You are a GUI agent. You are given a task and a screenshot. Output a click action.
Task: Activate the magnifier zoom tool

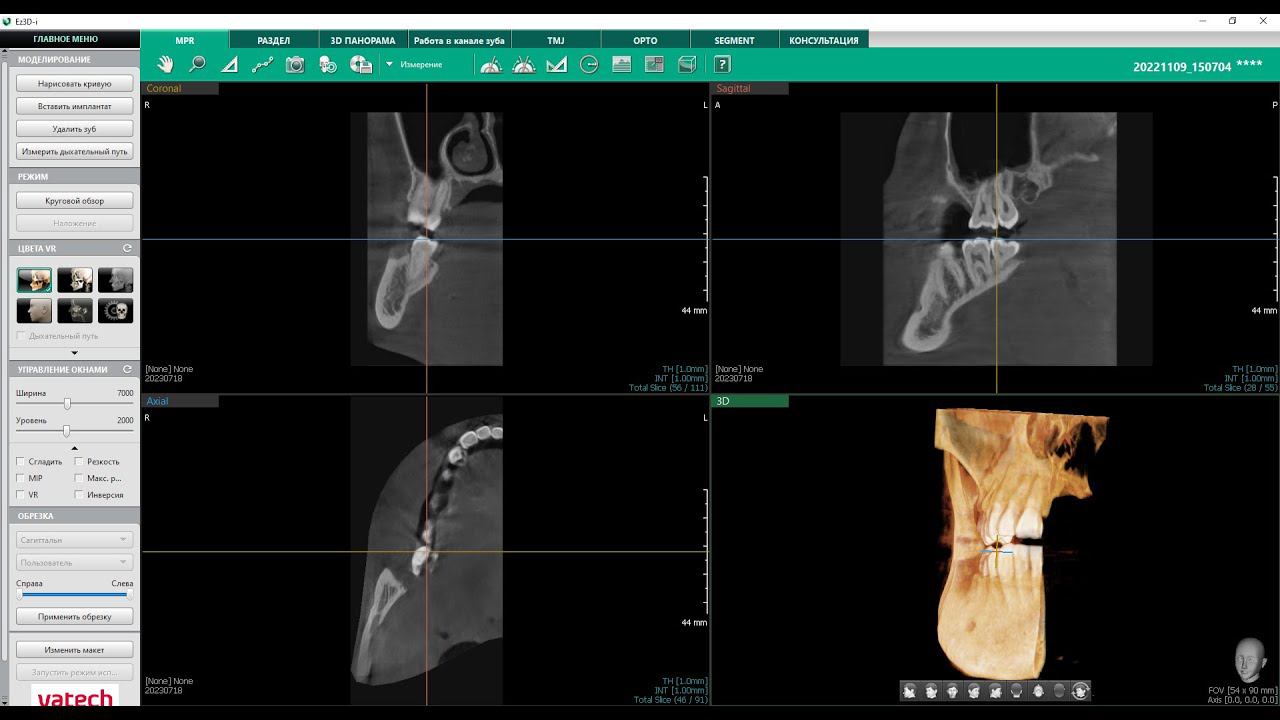[x=197, y=64]
